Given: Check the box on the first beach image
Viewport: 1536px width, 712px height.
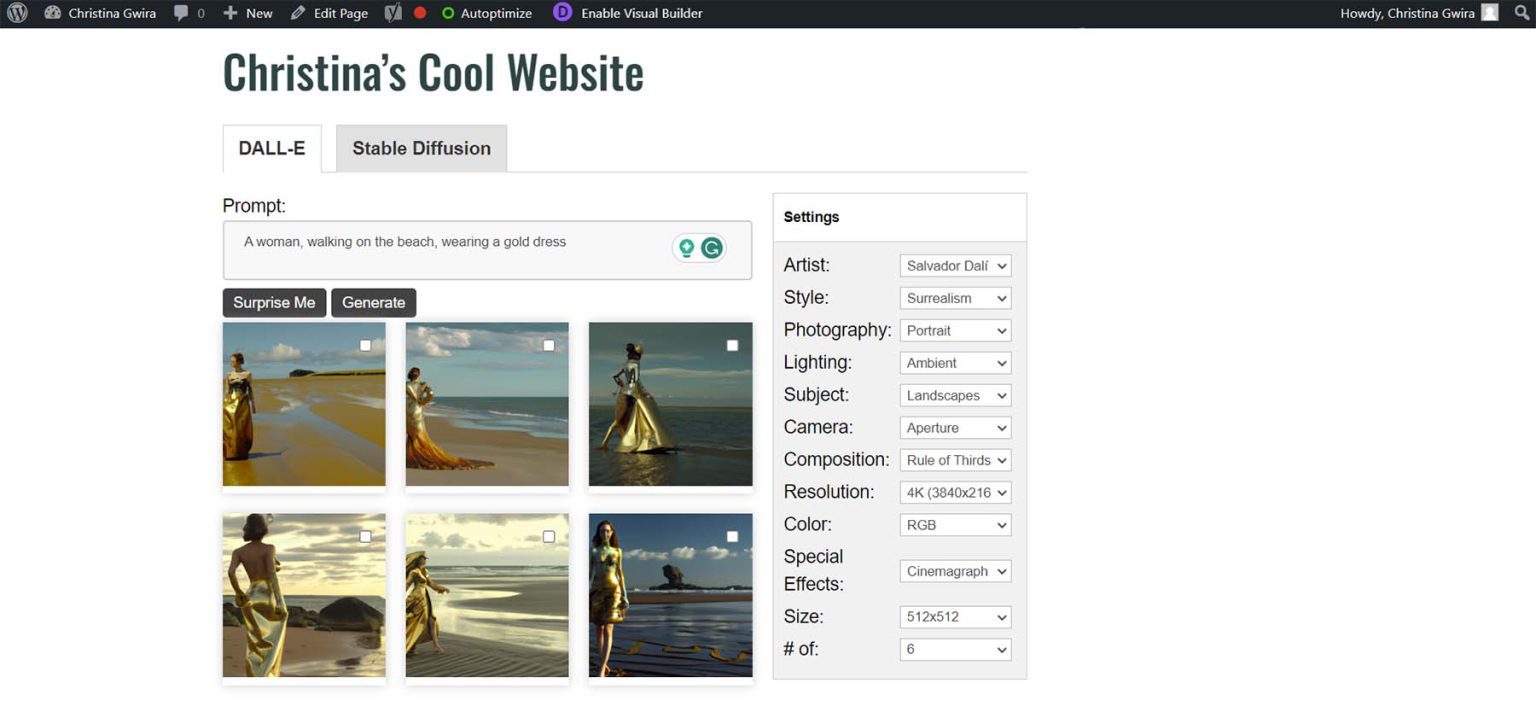Looking at the screenshot, I should (x=365, y=345).
